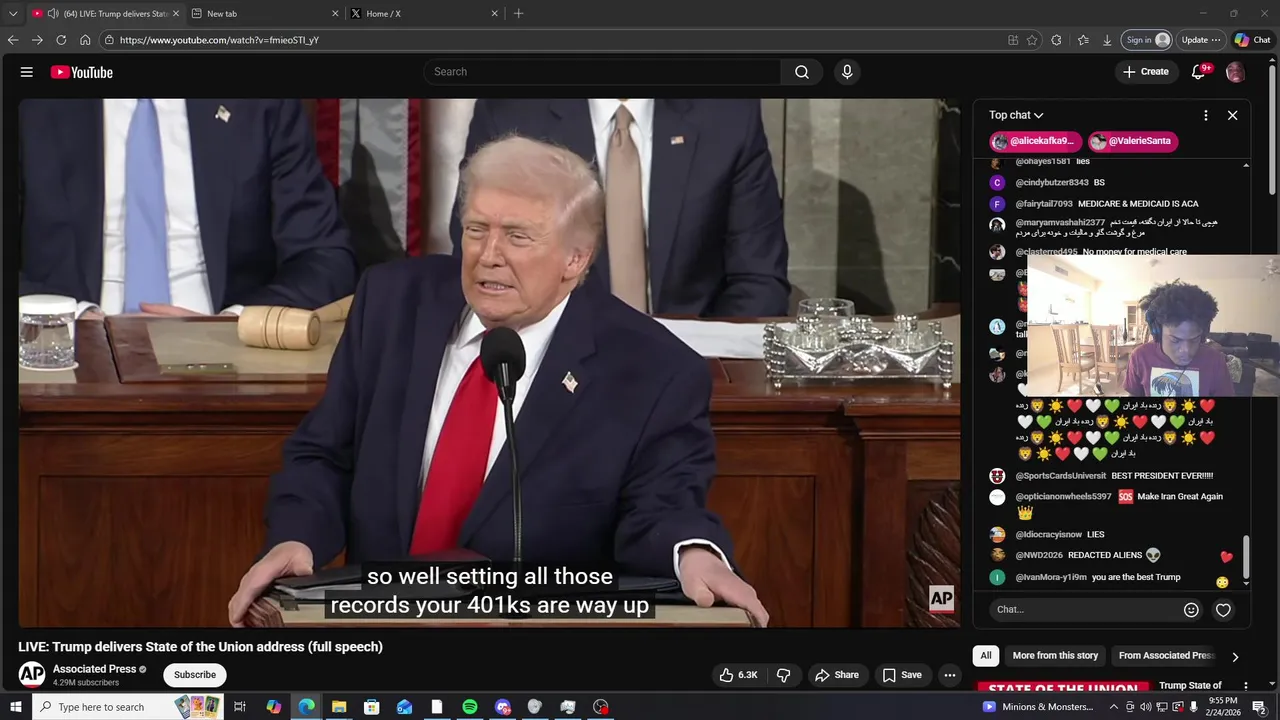Open browser downloads
Viewport: 1280px width, 720px height.
1107,40
